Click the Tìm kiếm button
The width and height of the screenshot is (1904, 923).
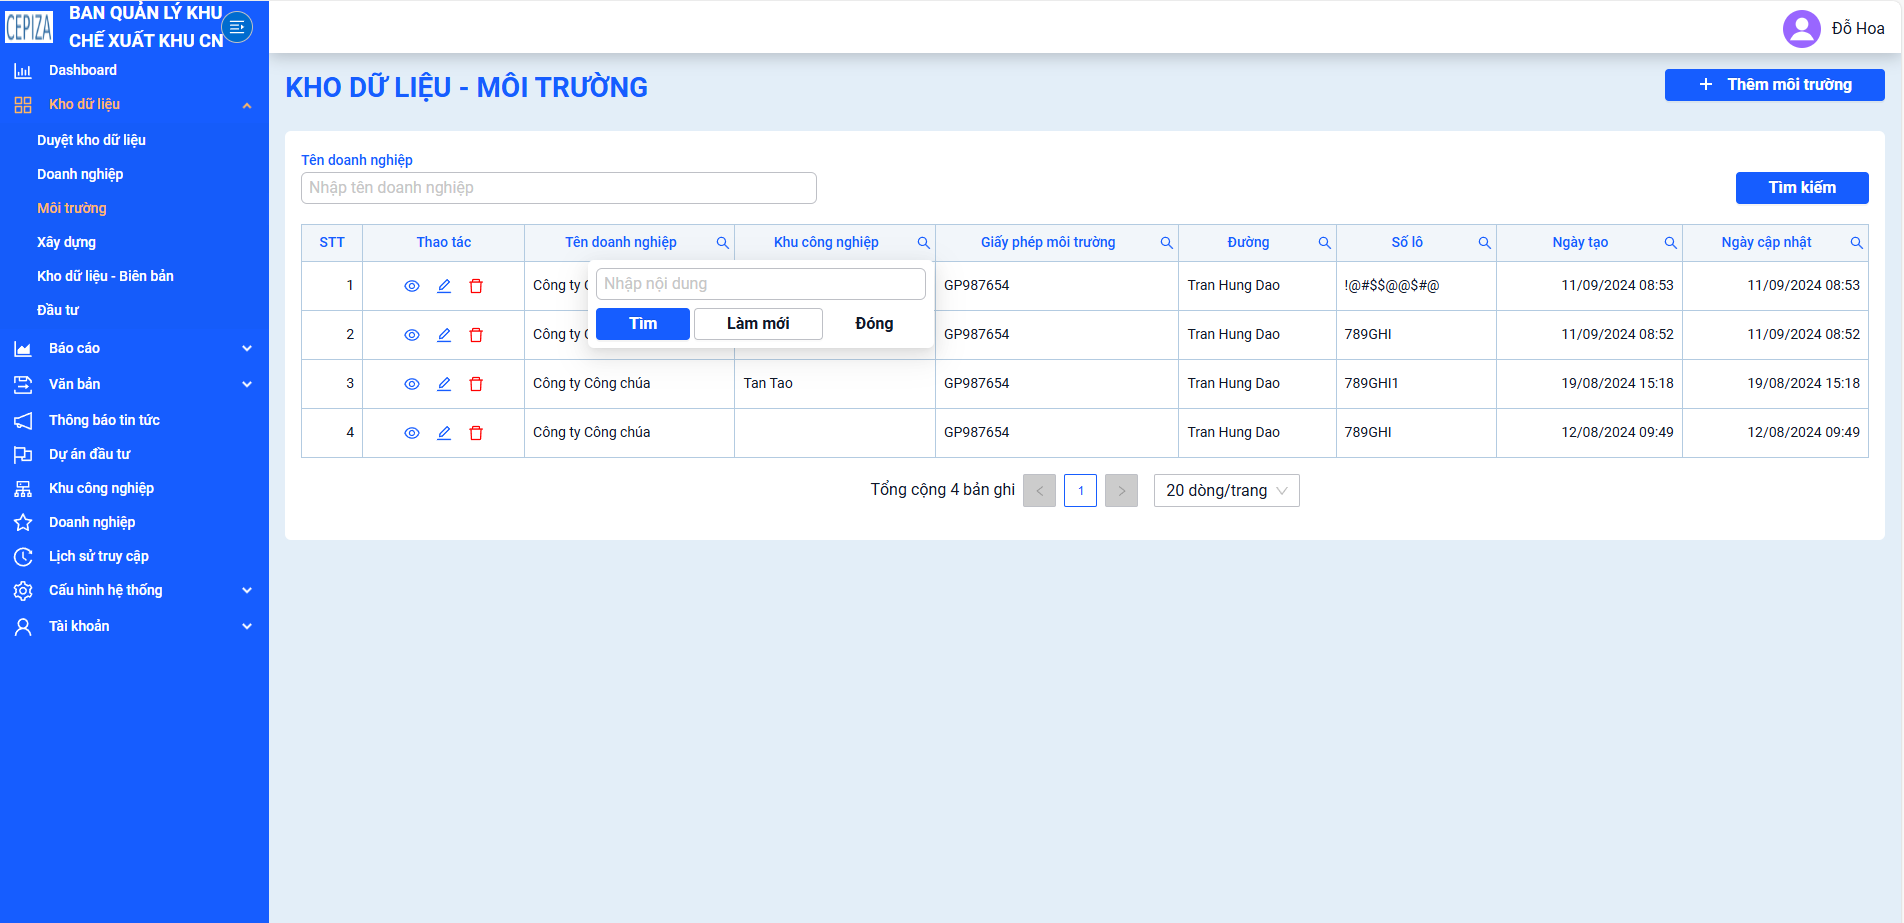pos(1802,188)
